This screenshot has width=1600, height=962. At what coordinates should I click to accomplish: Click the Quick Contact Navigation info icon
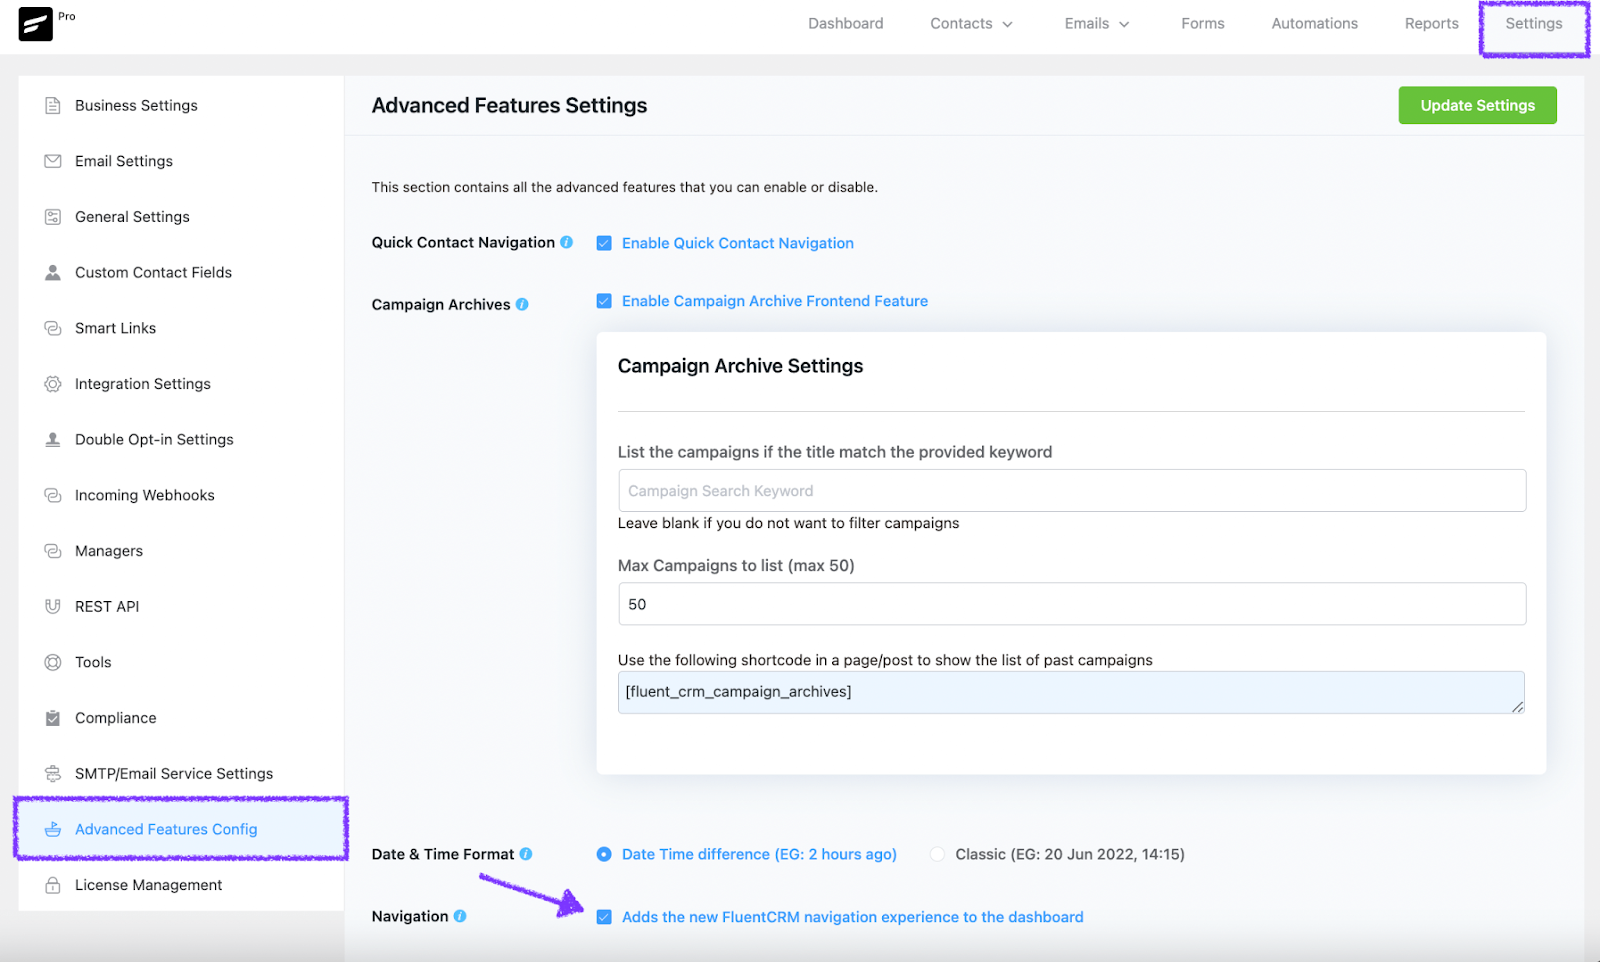click(567, 242)
